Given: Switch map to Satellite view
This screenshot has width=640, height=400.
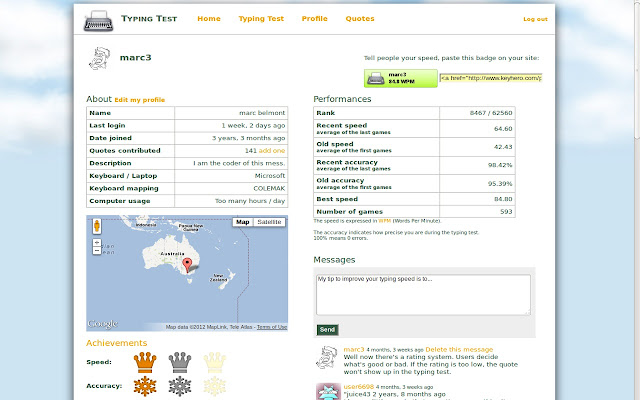Looking at the screenshot, I should (x=269, y=222).
